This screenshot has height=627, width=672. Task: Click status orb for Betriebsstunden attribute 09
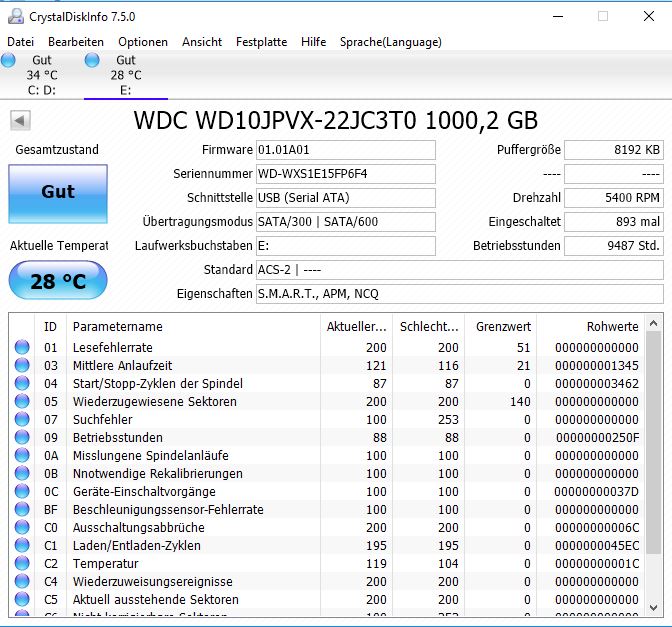[x=22, y=437]
